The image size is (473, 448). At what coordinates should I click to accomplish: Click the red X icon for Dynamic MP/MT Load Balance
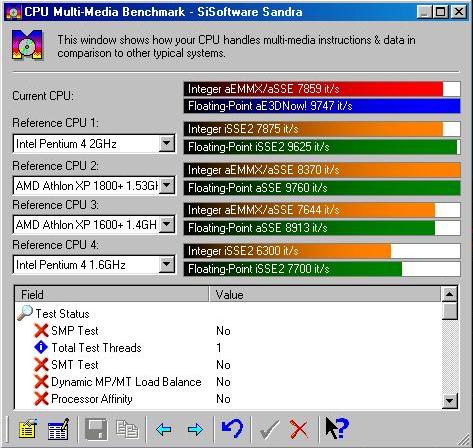(41, 382)
